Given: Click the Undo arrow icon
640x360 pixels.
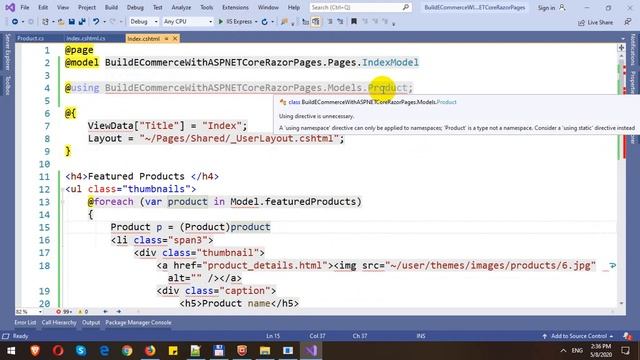Looking at the screenshot, I should click(x=96, y=22).
